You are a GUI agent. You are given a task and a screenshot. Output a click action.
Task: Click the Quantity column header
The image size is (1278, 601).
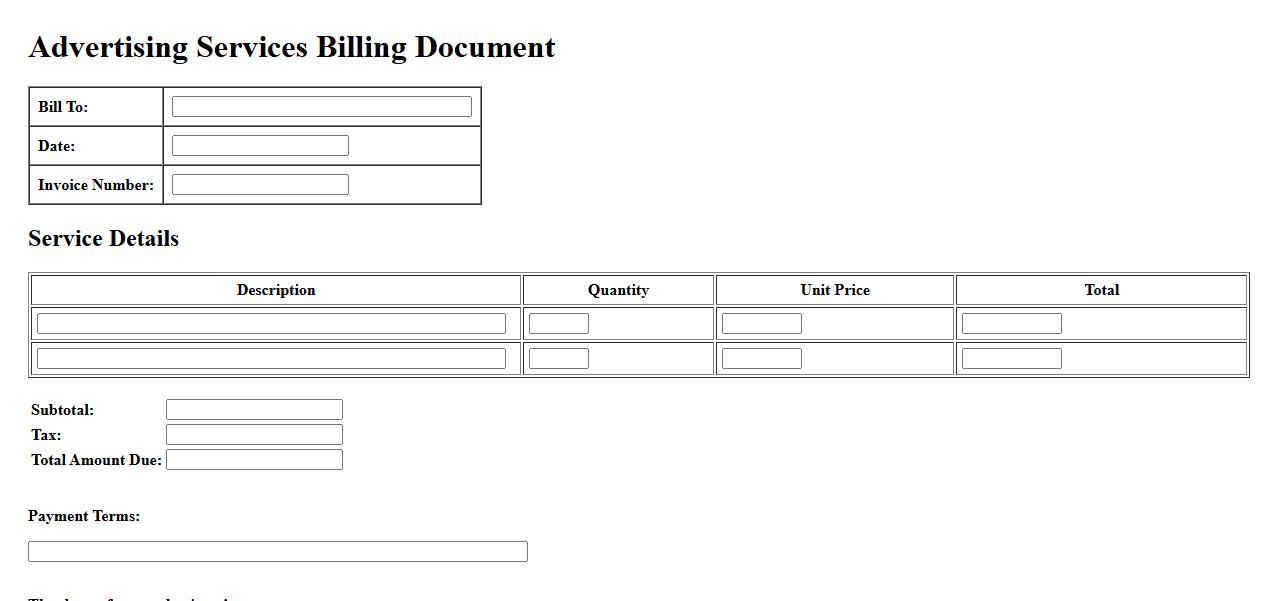pyautogui.click(x=618, y=290)
